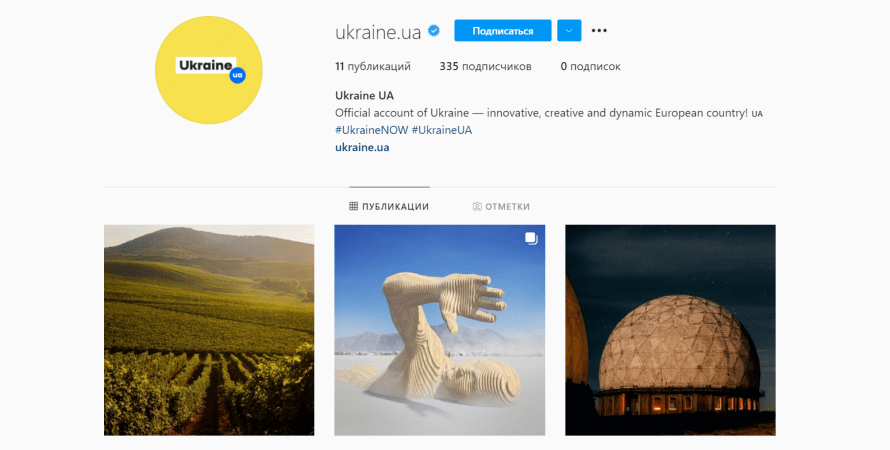Click the 11 публикаций post count
890x450 pixels.
[373, 66]
